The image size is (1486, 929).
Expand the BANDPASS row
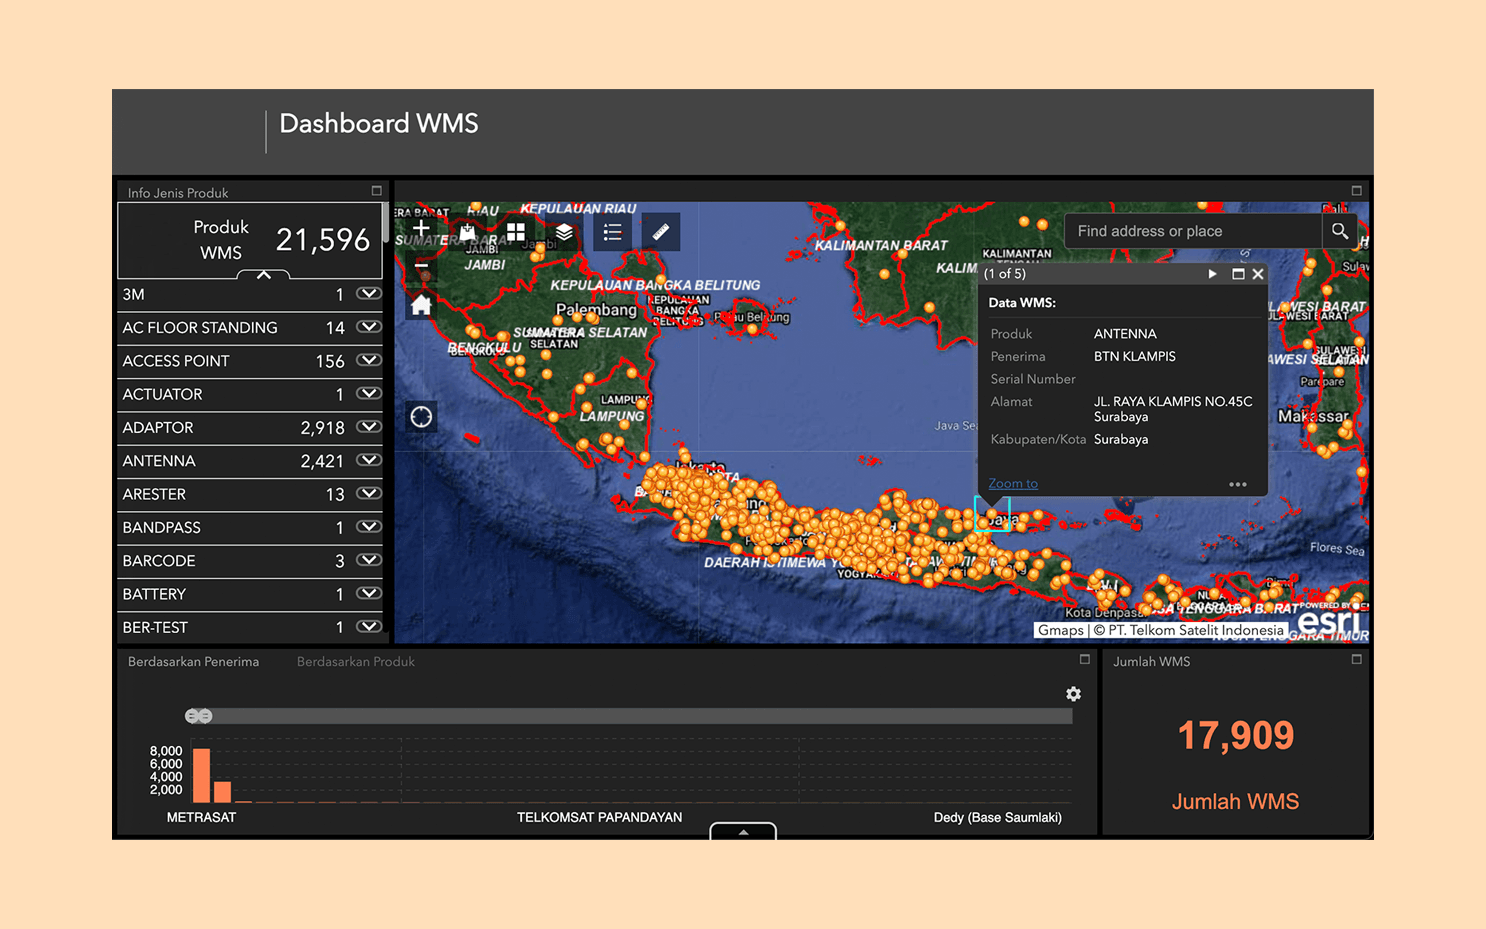369,527
